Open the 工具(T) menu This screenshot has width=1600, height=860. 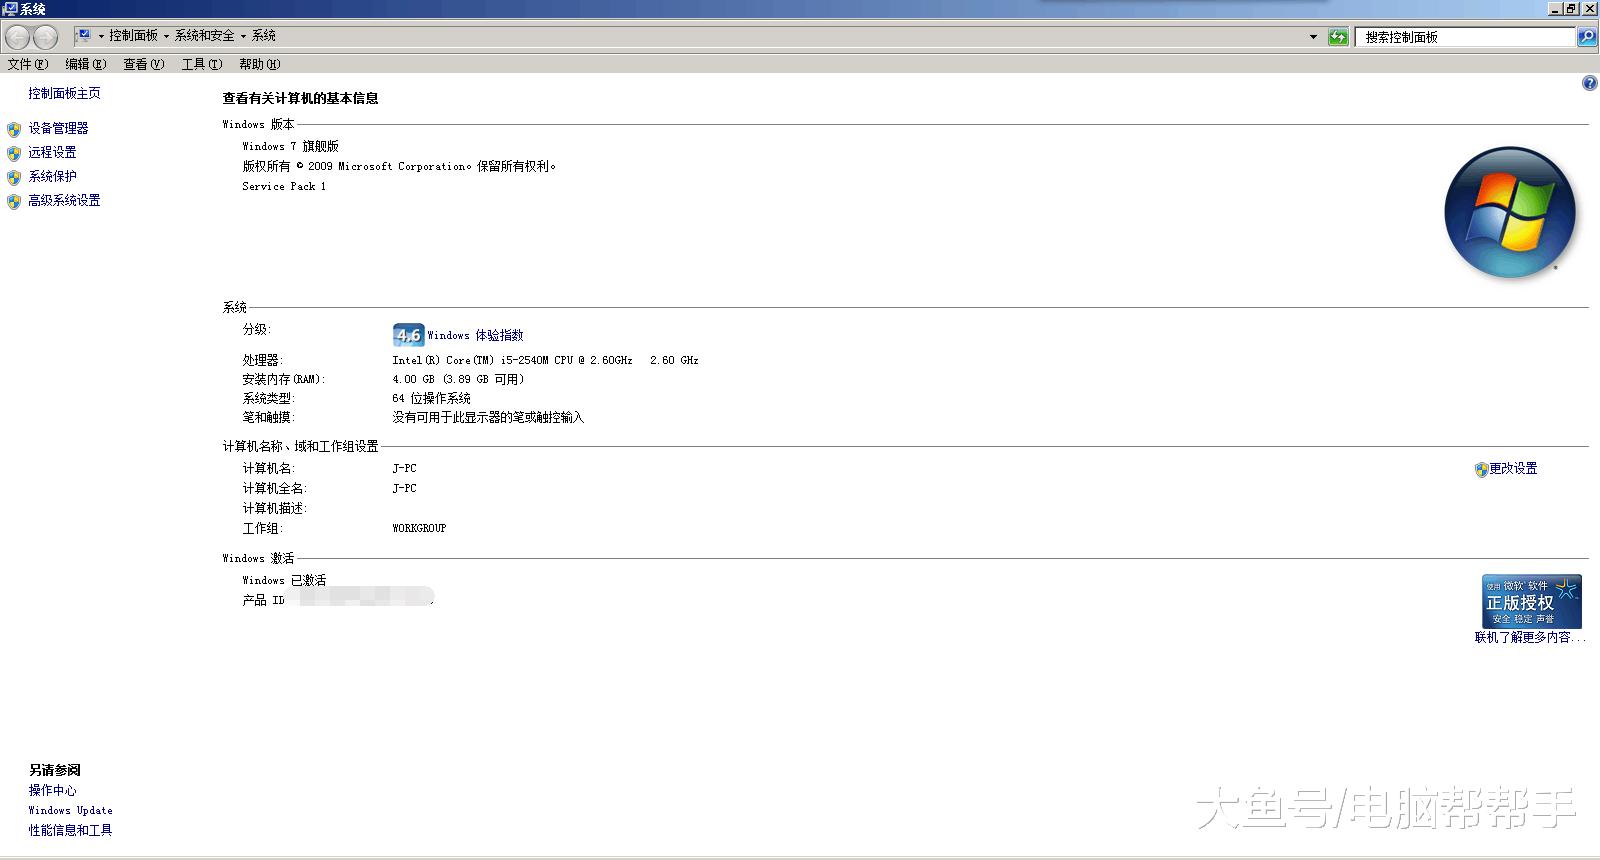coord(202,64)
